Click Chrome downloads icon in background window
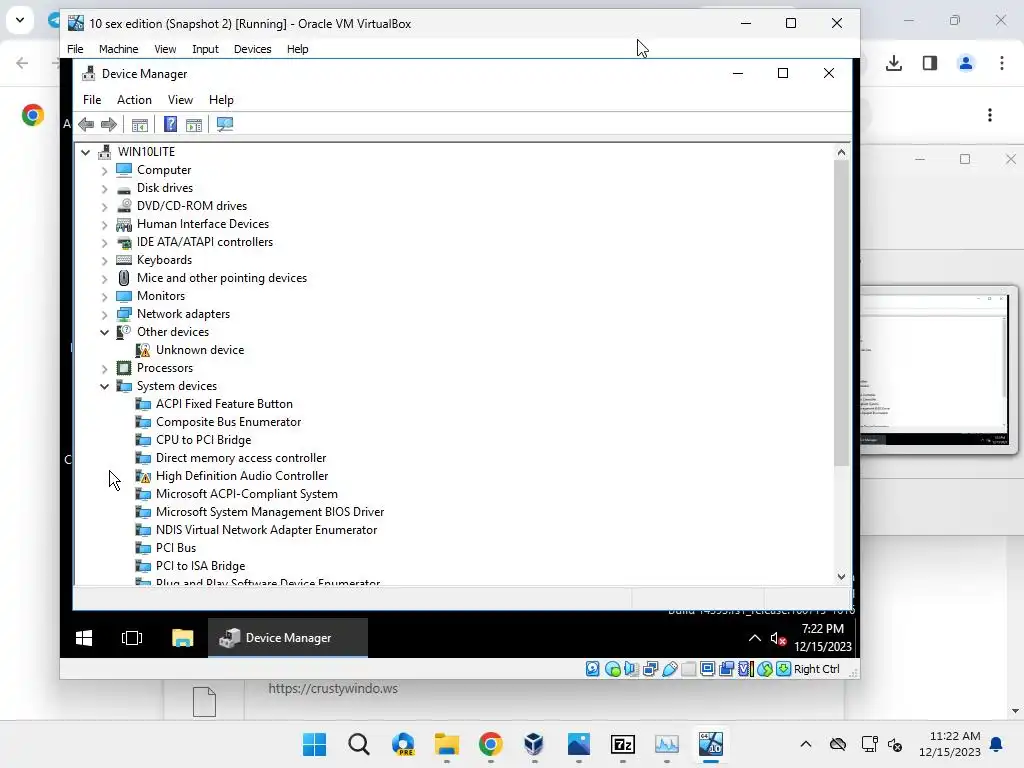This screenshot has height=768, width=1024. click(x=894, y=63)
